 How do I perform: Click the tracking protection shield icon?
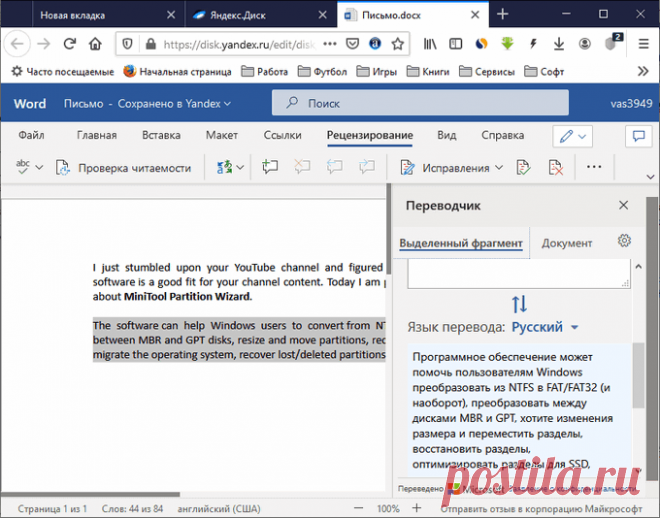[127, 44]
